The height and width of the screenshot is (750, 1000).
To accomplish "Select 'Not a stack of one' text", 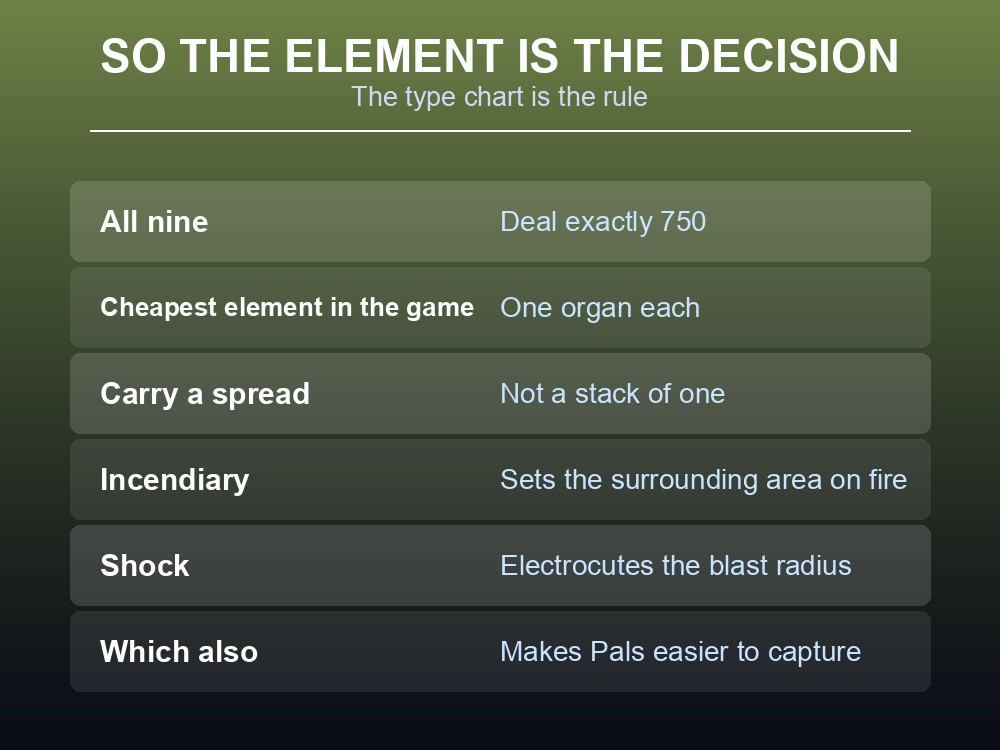I will click(613, 393).
